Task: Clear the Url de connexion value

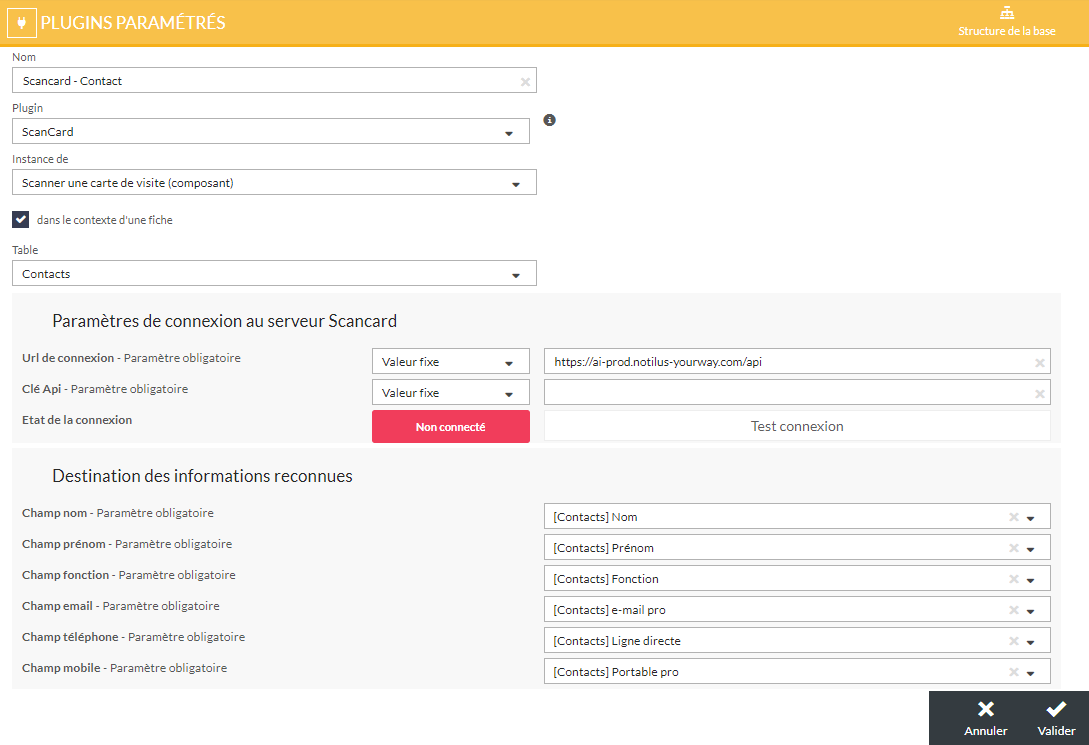Action: (1039, 363)
